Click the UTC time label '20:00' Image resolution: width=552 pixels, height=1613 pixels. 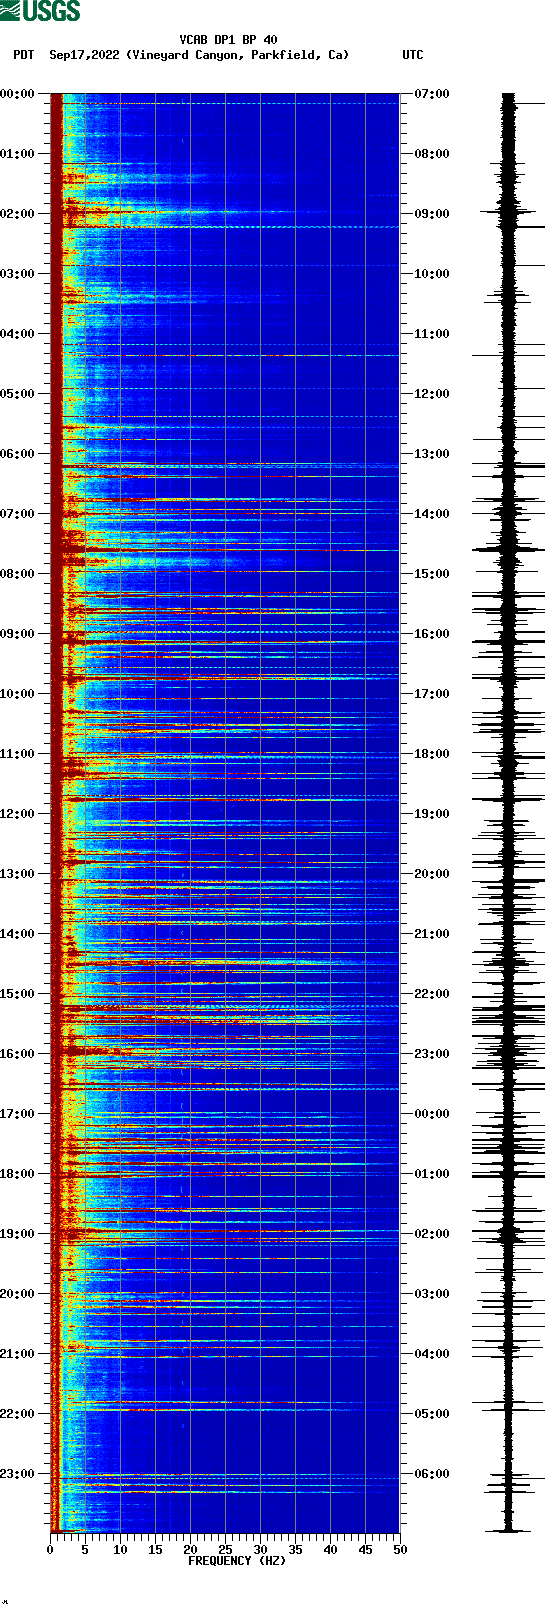coord(432,874)
